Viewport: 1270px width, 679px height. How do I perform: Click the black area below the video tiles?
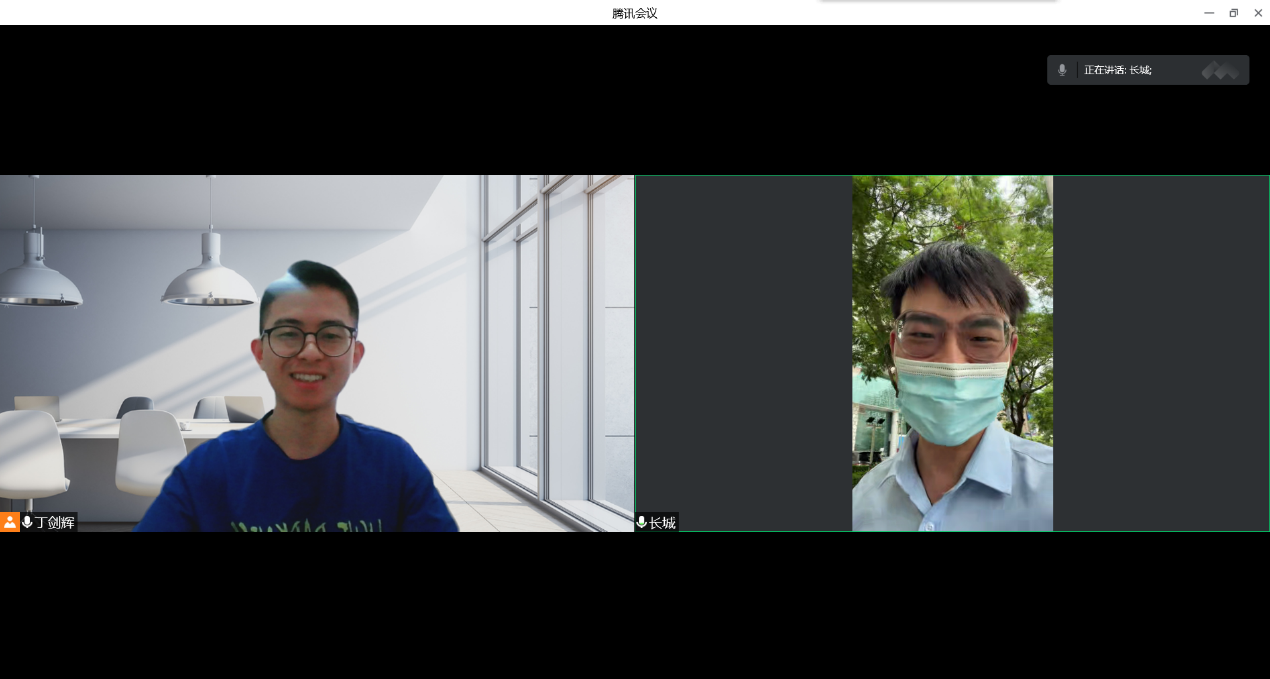pos(634,605)
